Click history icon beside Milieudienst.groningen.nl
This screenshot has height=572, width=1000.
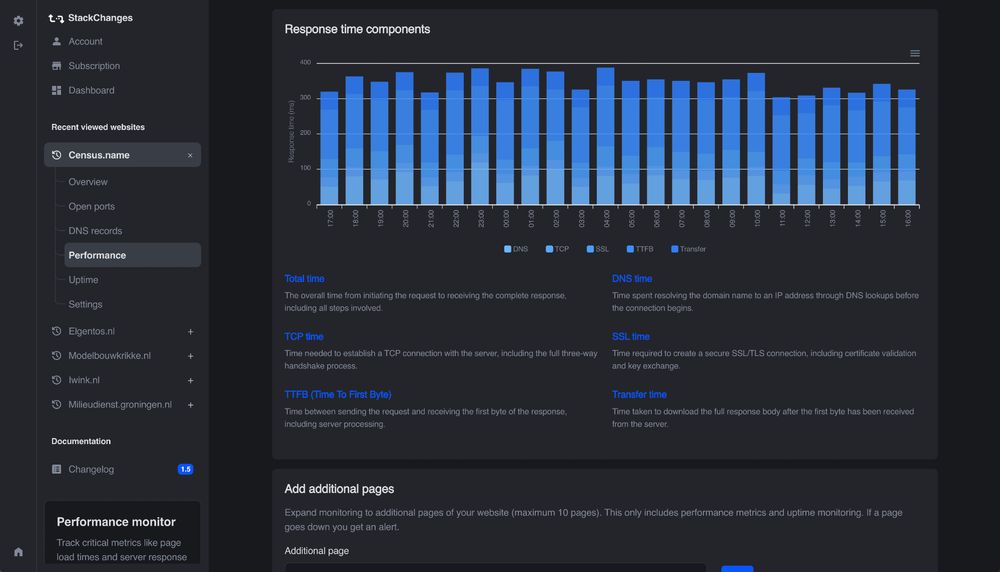[x=56, y=404]
